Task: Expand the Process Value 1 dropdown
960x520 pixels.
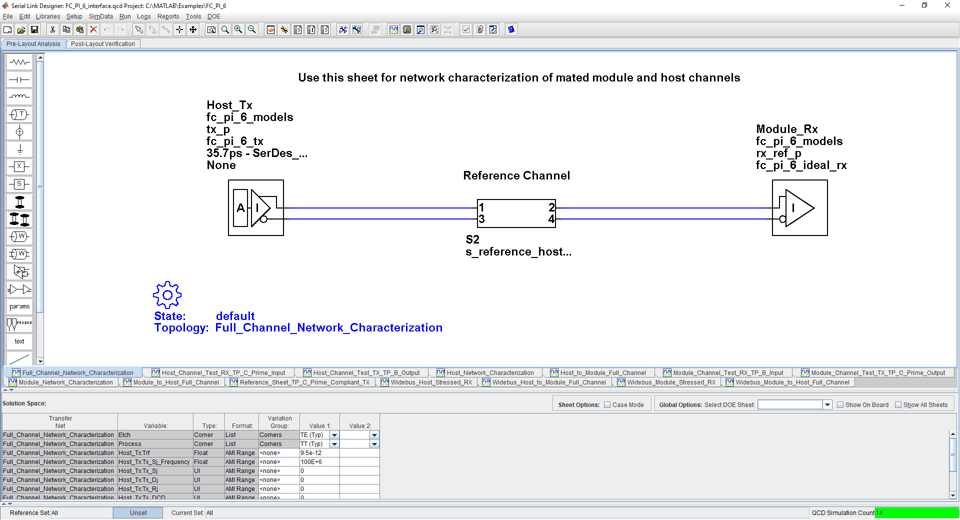Action: [334, 444]
